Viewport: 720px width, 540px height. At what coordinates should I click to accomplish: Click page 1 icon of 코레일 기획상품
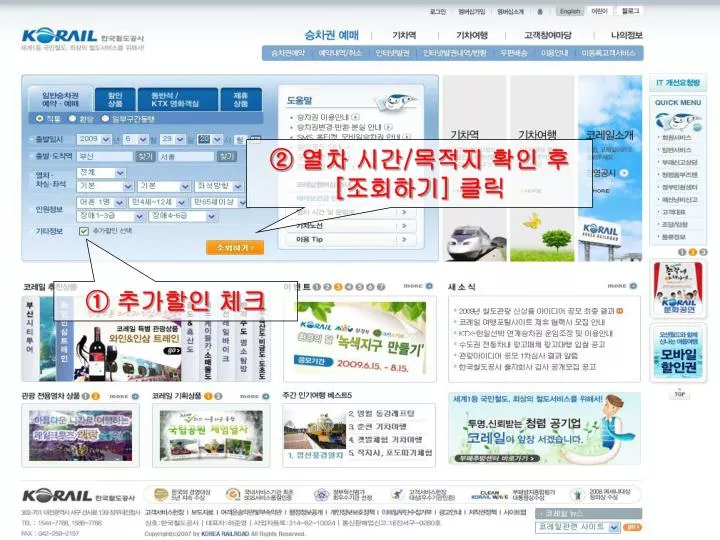point(208,396)
